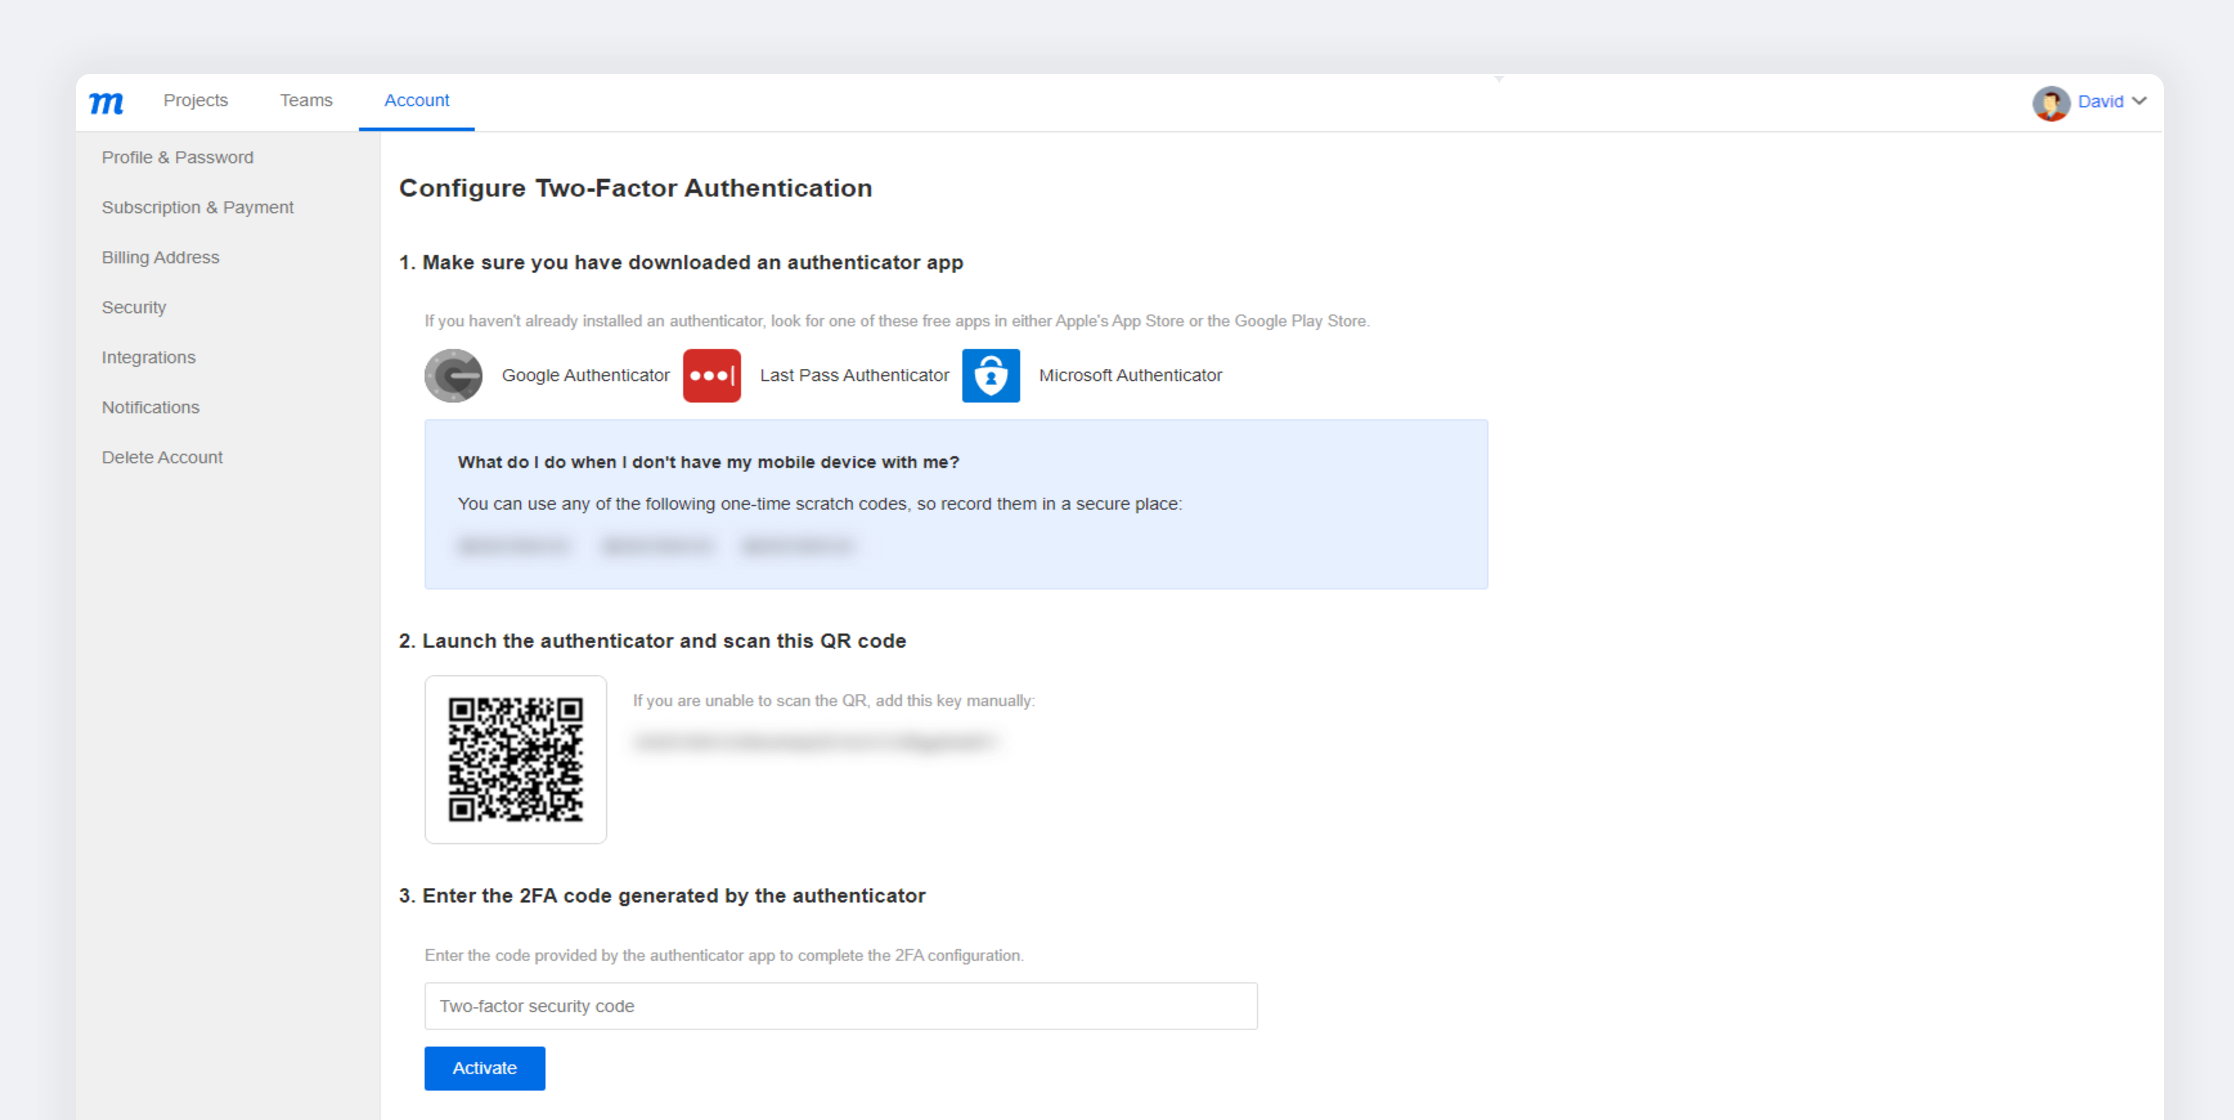2234x1120 pixels.
Task: Select the Account tab
Action: pos(416,100)
